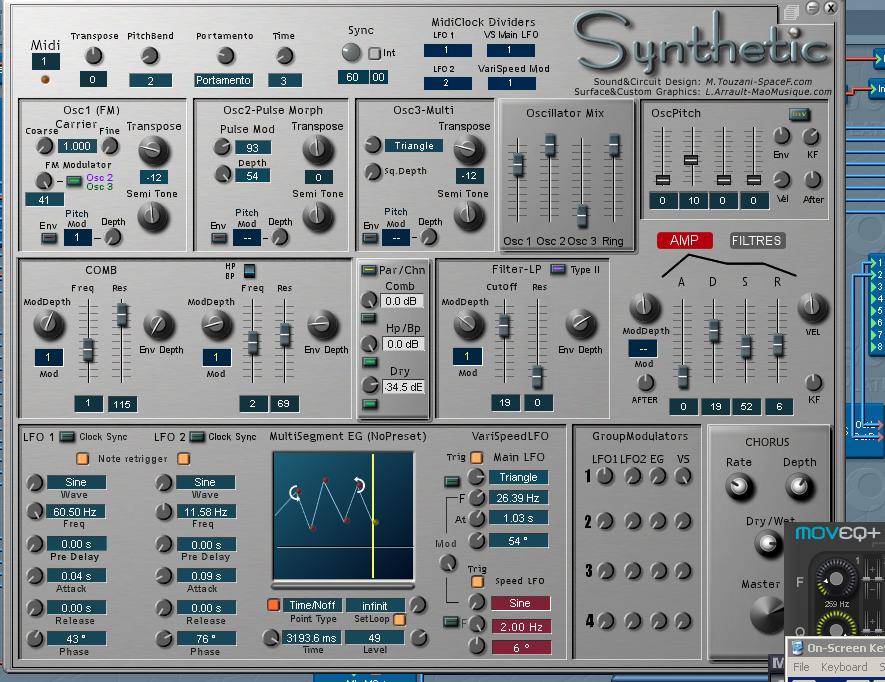Click the PitchBend knob
Screen dimensions: 885x682
(150, 56)
